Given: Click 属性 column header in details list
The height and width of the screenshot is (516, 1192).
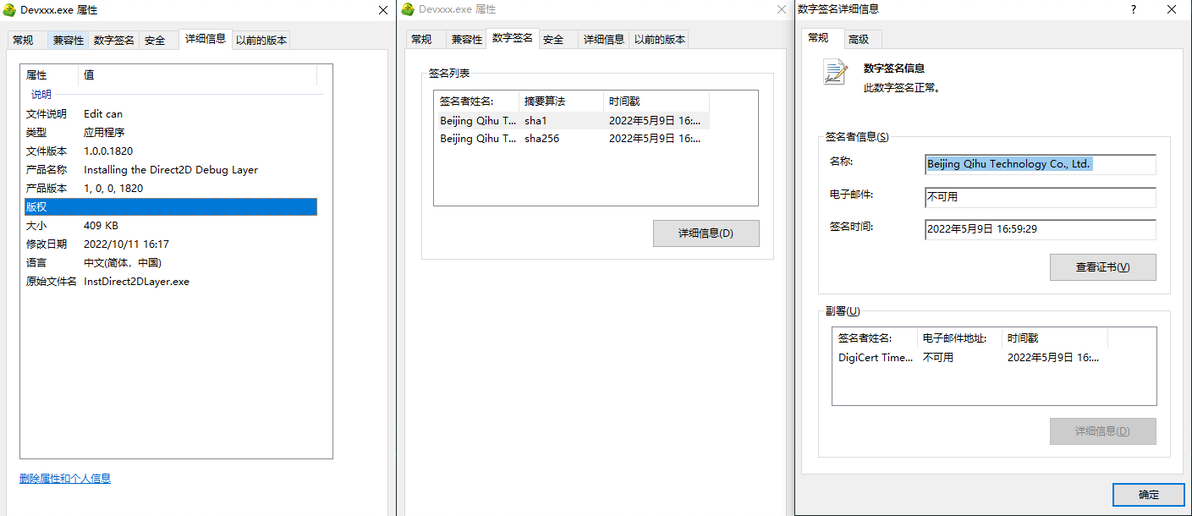Looking at the screenshot, I should pos(49,75).
